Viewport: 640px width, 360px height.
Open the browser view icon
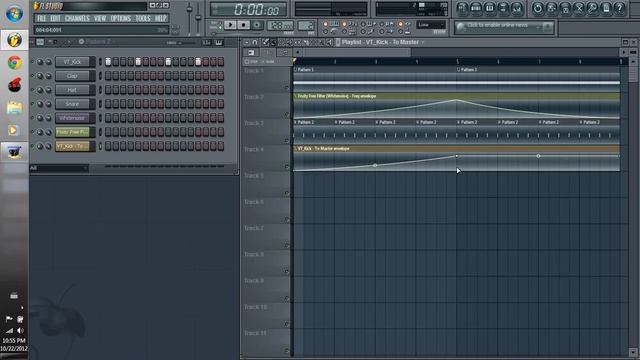(503, 8)
